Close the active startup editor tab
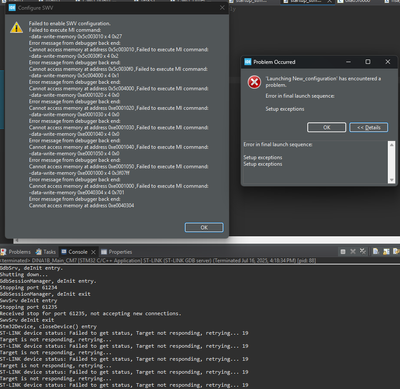 (x=330, y=1)
